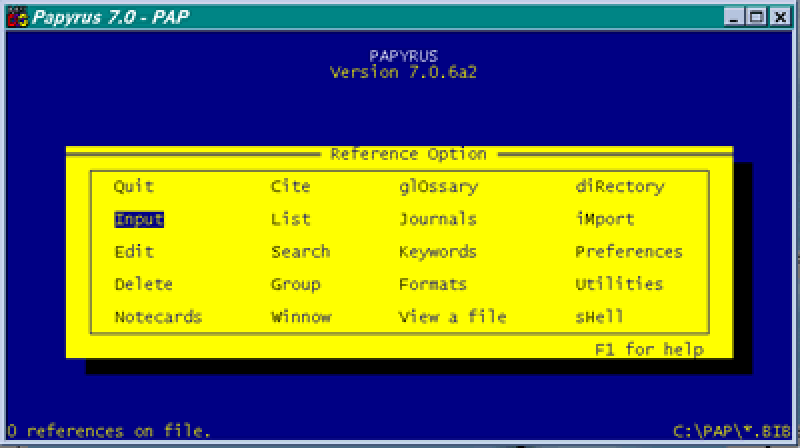This screenshot has width=800, height=448.
Task: Maximize the Papyrus window
Action: 756,17
